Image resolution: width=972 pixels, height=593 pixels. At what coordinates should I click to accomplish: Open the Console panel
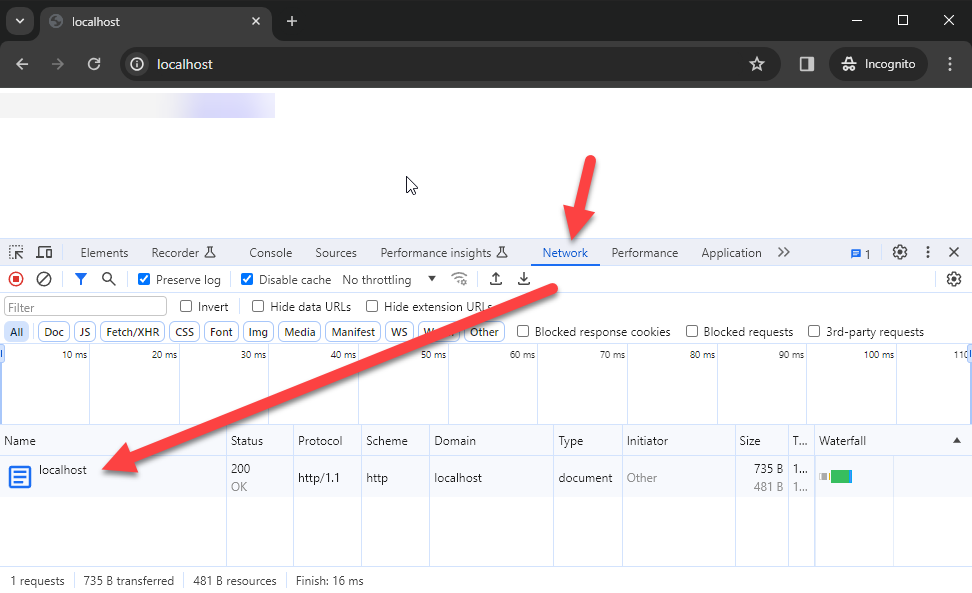coord(270,252)
